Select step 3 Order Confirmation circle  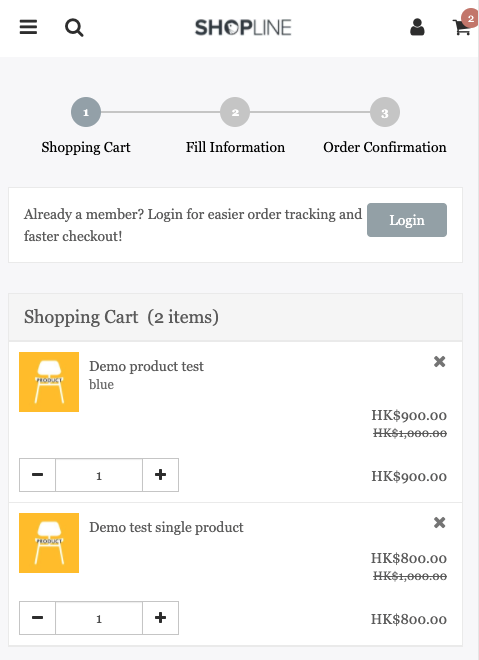pyautogui.click(x=385, y=112)
